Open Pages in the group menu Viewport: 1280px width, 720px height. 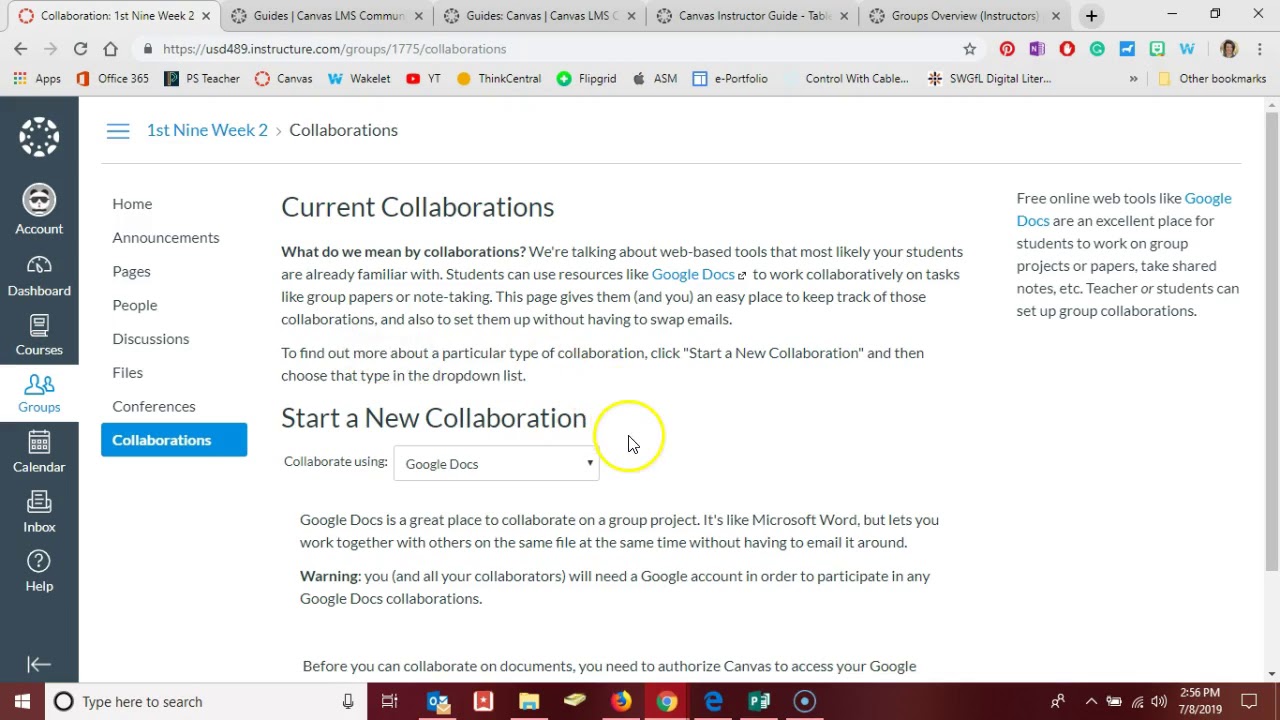131,272
